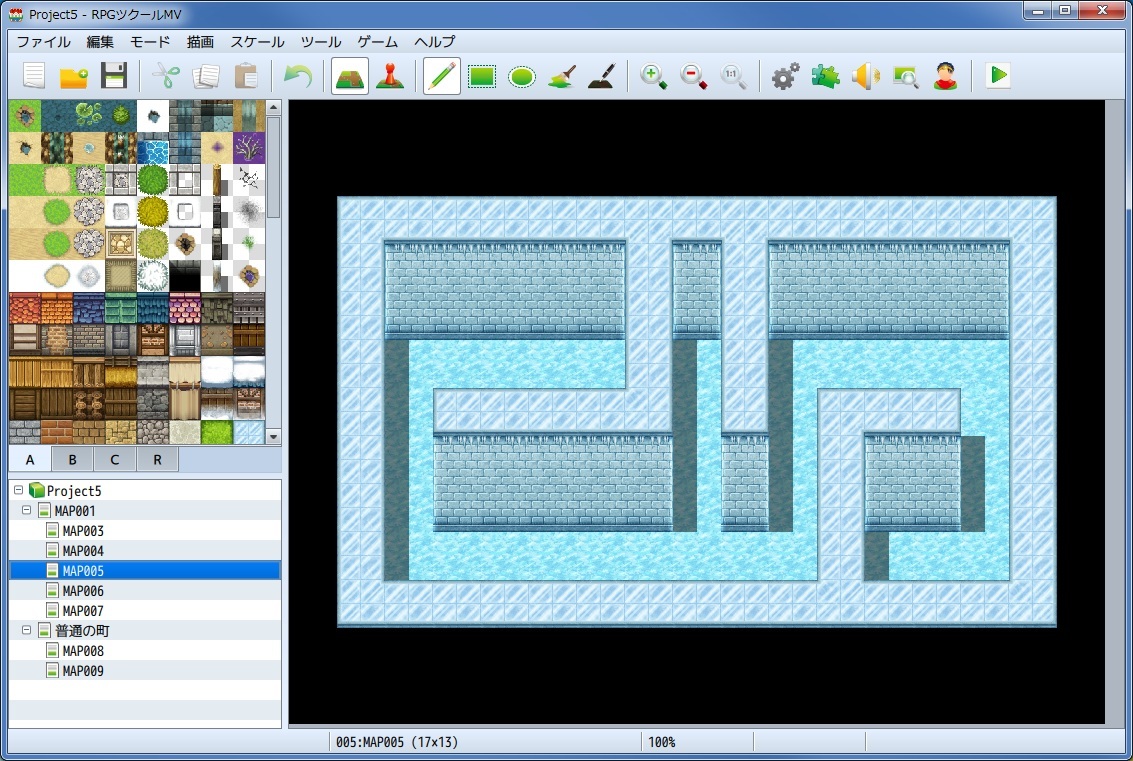Image resolution: width=1133 pixels, height=761 pixels.
Task: Click the Actual Size 1:1 icon
Action: (x=733, y=76)
